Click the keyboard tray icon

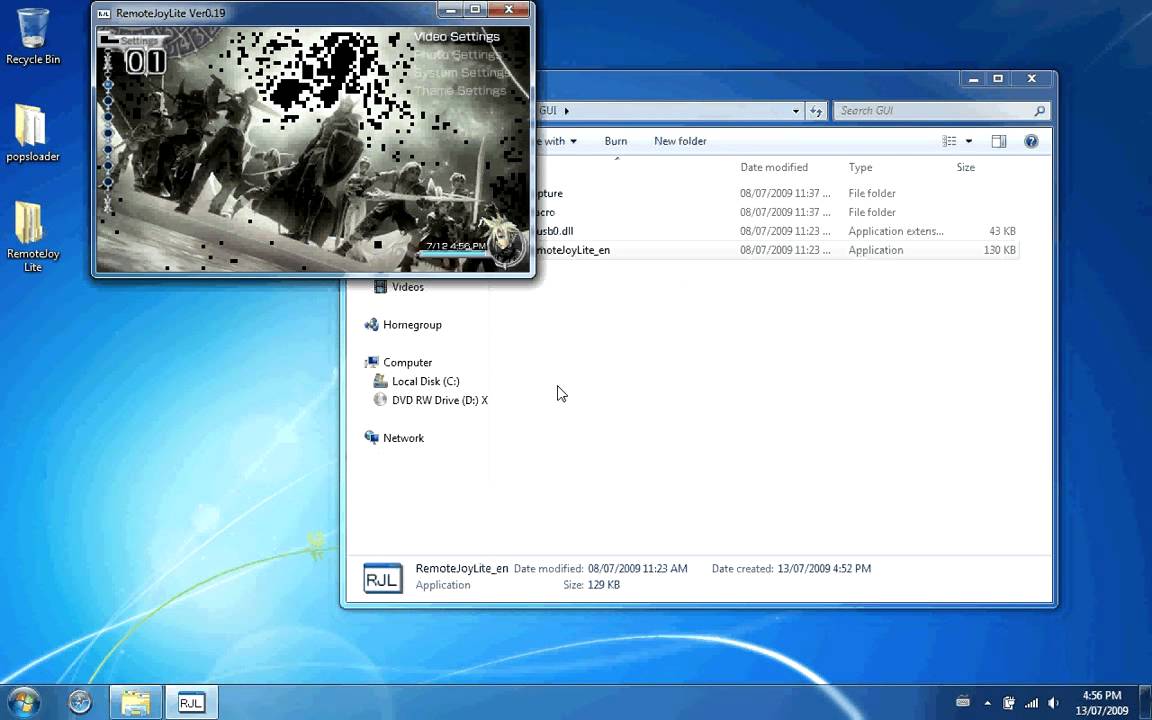[x=963, y=703]
